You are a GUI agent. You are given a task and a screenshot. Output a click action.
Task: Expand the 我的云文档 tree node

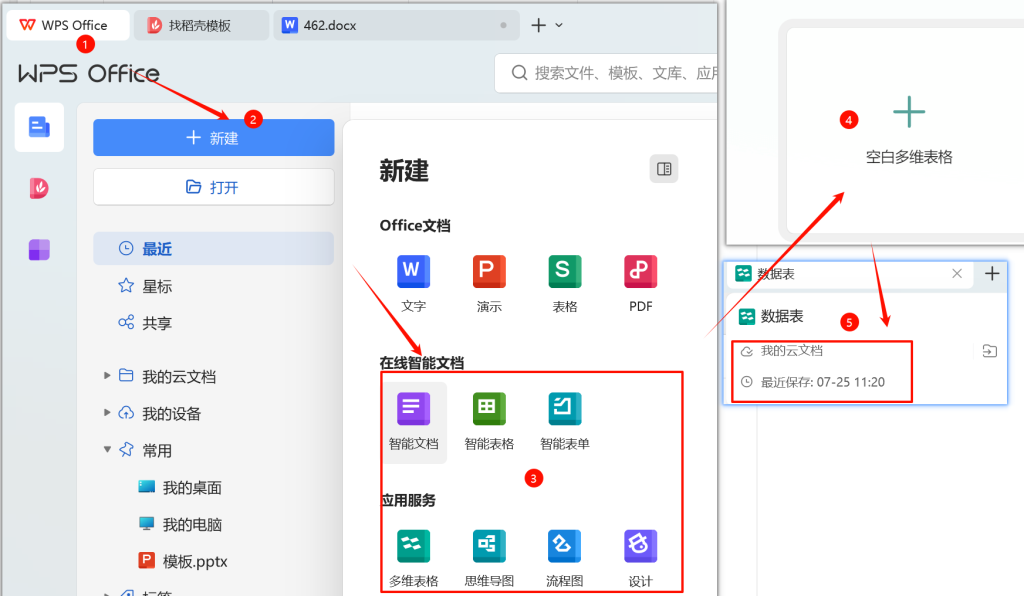pos(107,375)
